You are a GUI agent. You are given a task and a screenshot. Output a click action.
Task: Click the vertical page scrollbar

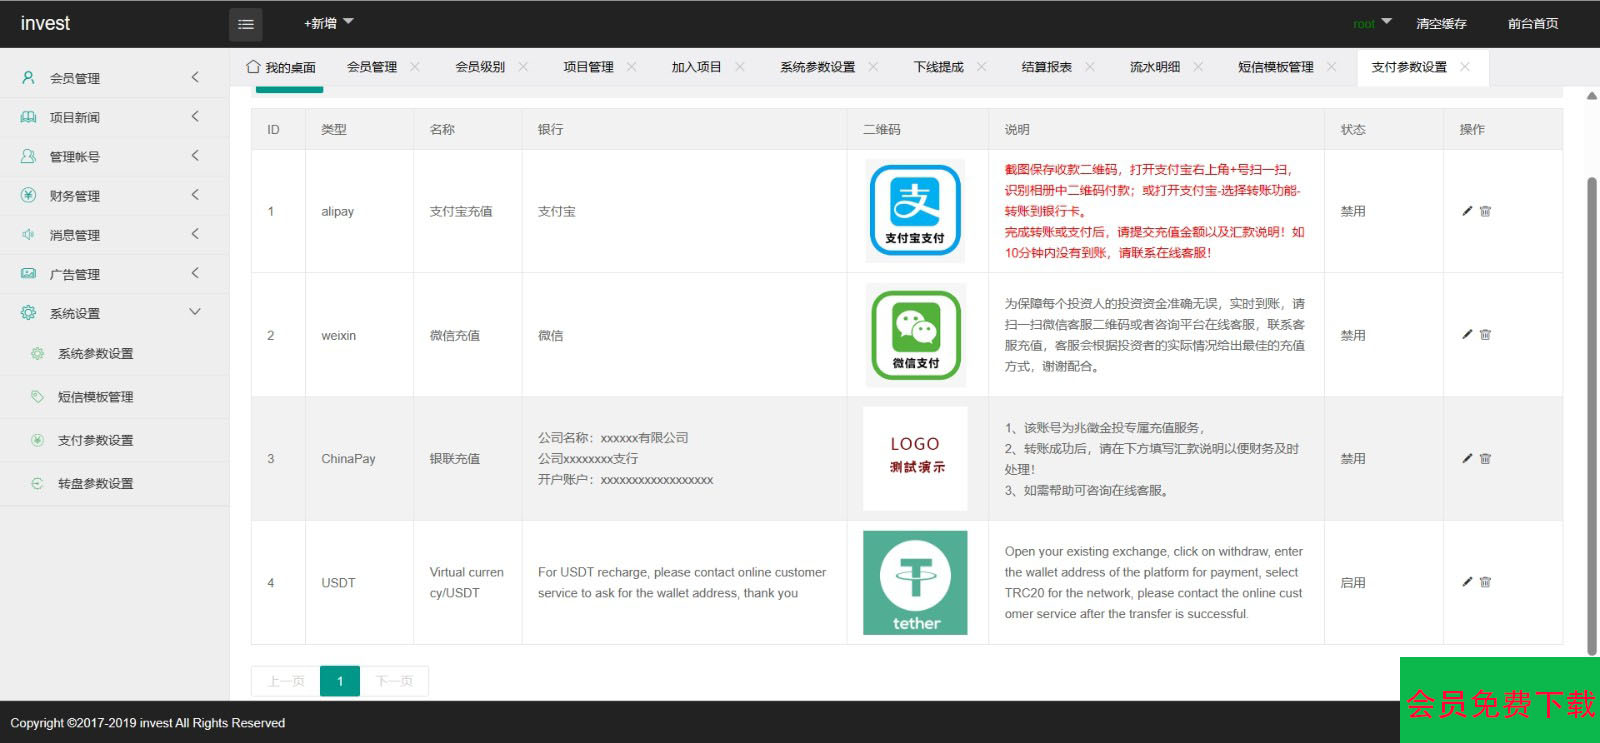click(1592, 415)
